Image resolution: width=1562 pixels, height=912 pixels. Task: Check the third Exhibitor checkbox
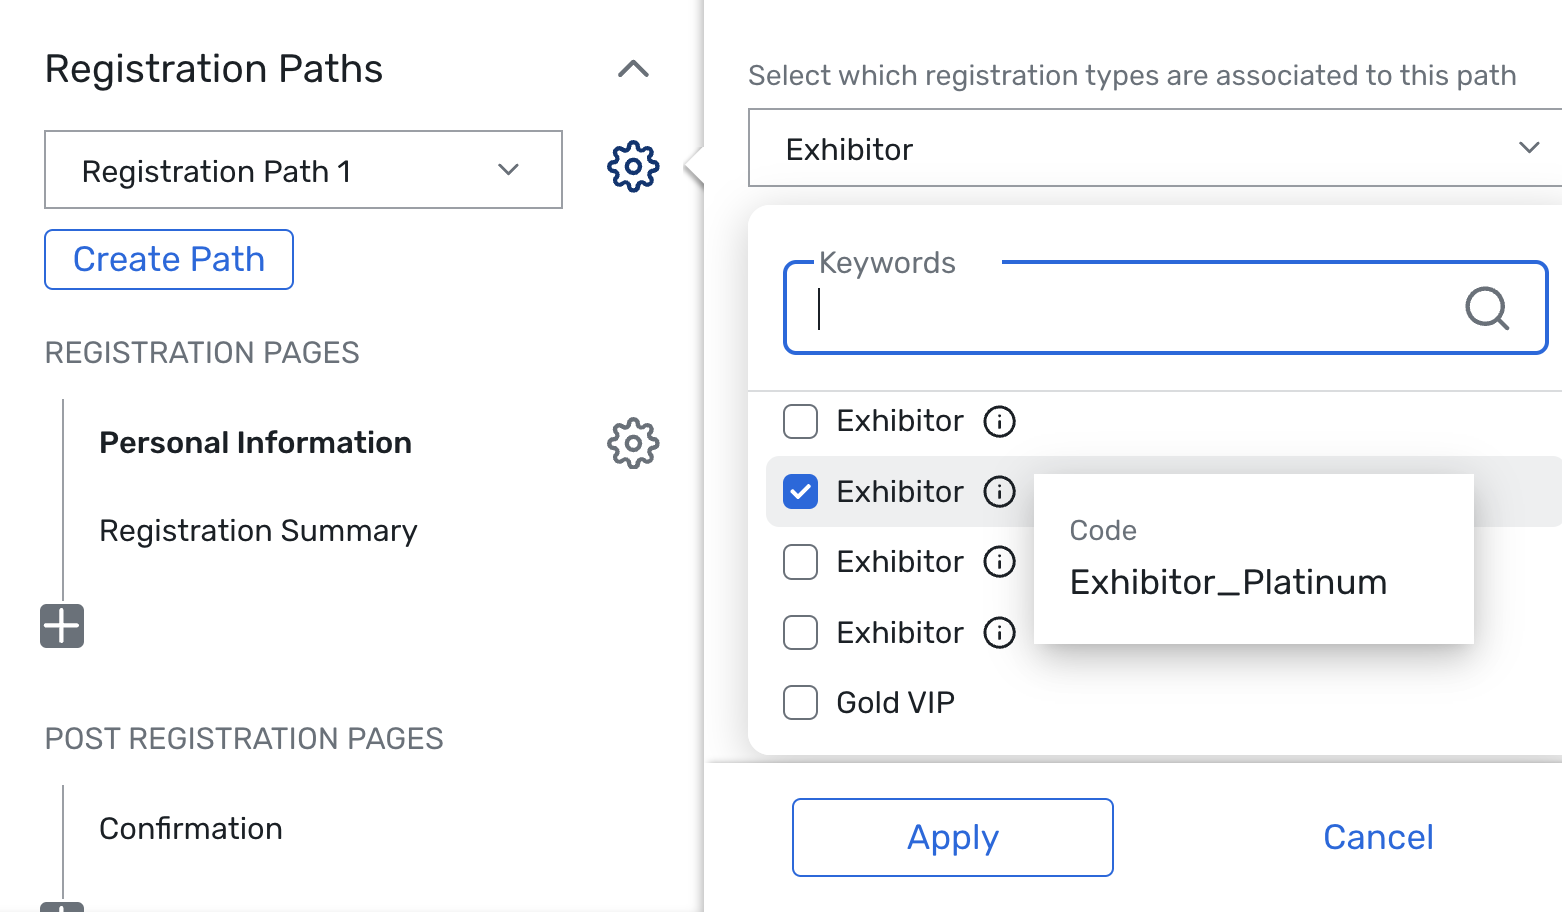click(x=800, y=562)
